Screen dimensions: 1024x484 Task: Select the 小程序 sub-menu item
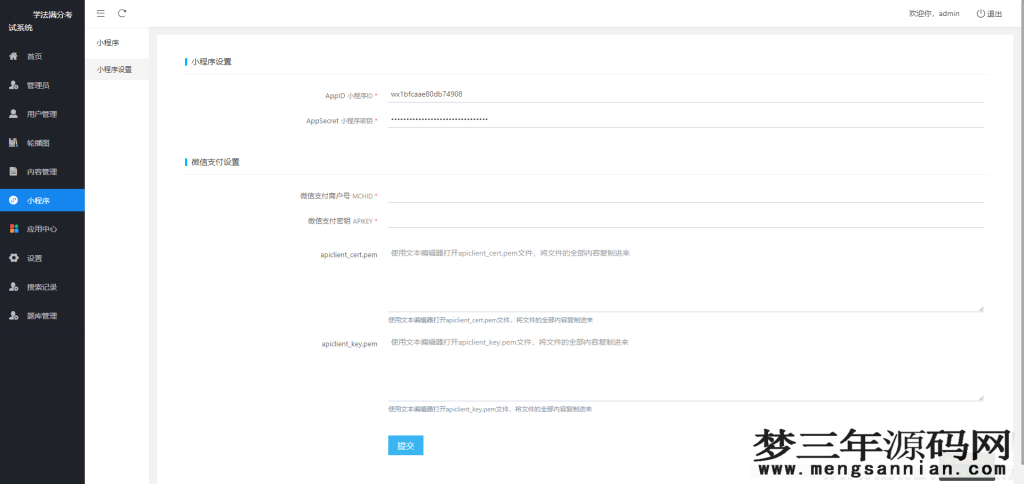pyautogui.click(x=107, y=43)
